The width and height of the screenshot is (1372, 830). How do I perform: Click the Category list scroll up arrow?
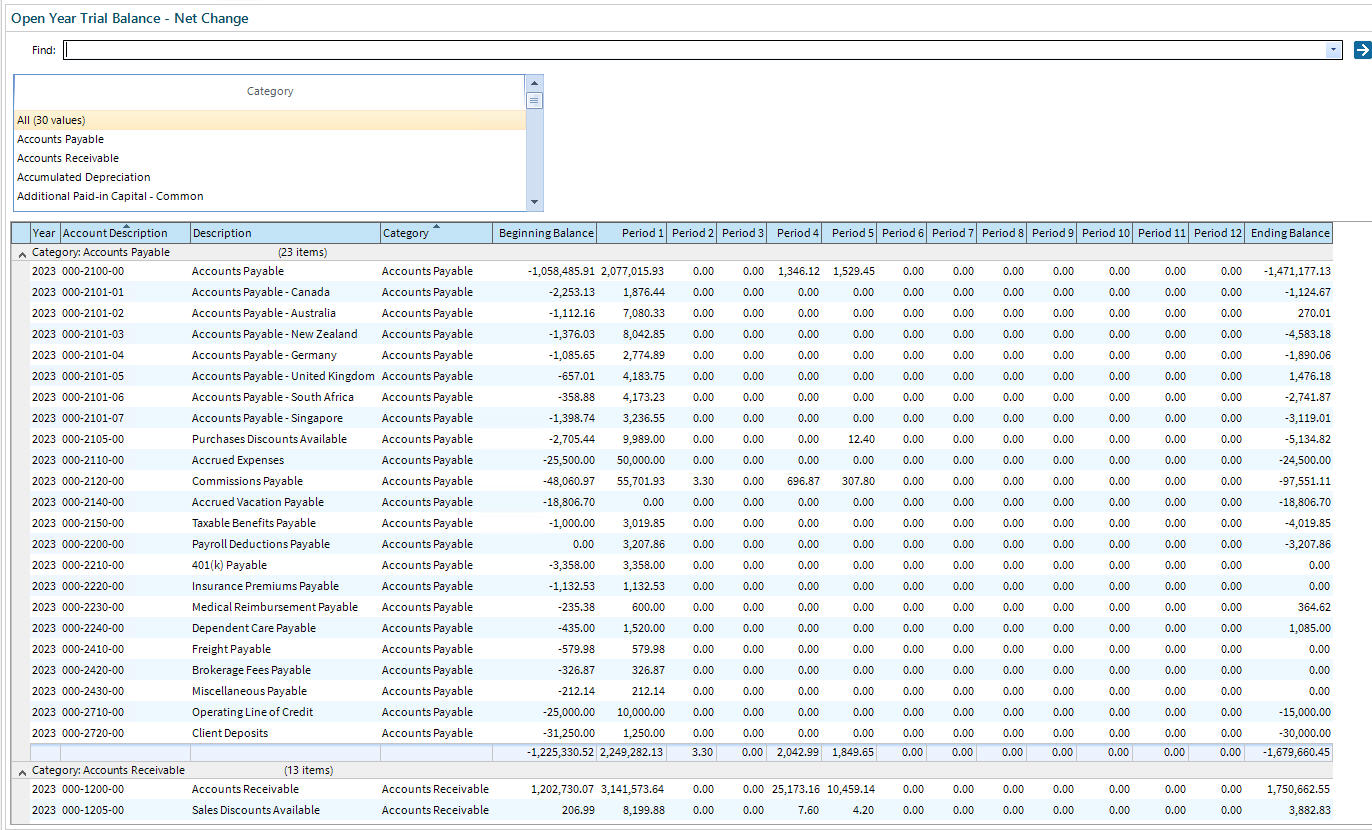[534, 83]
